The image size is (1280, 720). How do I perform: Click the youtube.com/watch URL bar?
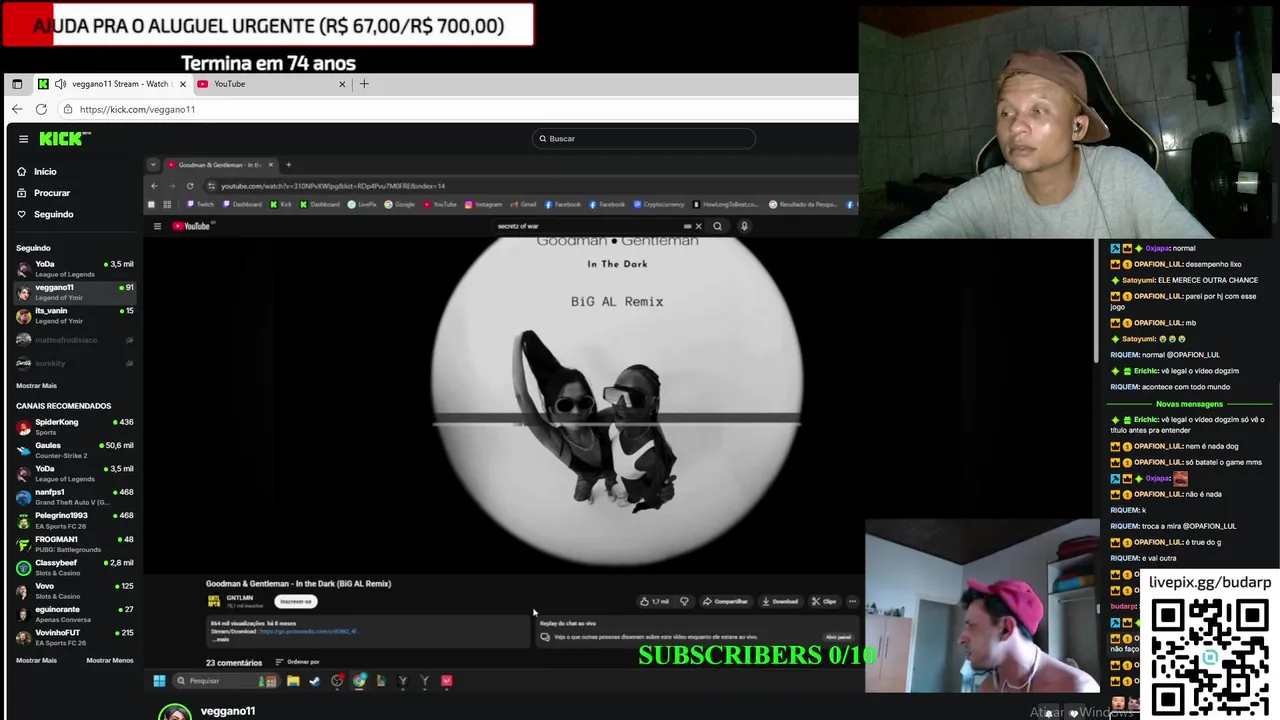530,186
